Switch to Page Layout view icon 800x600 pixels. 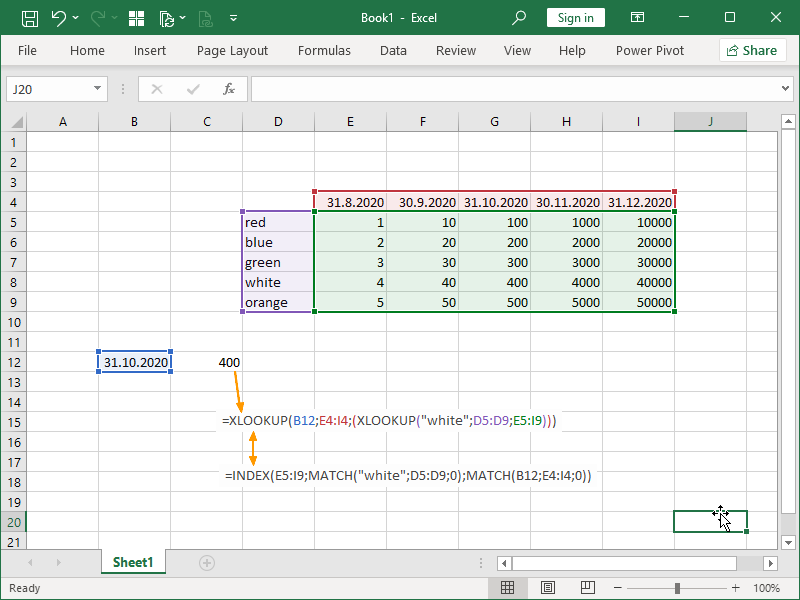pos(547,588)
